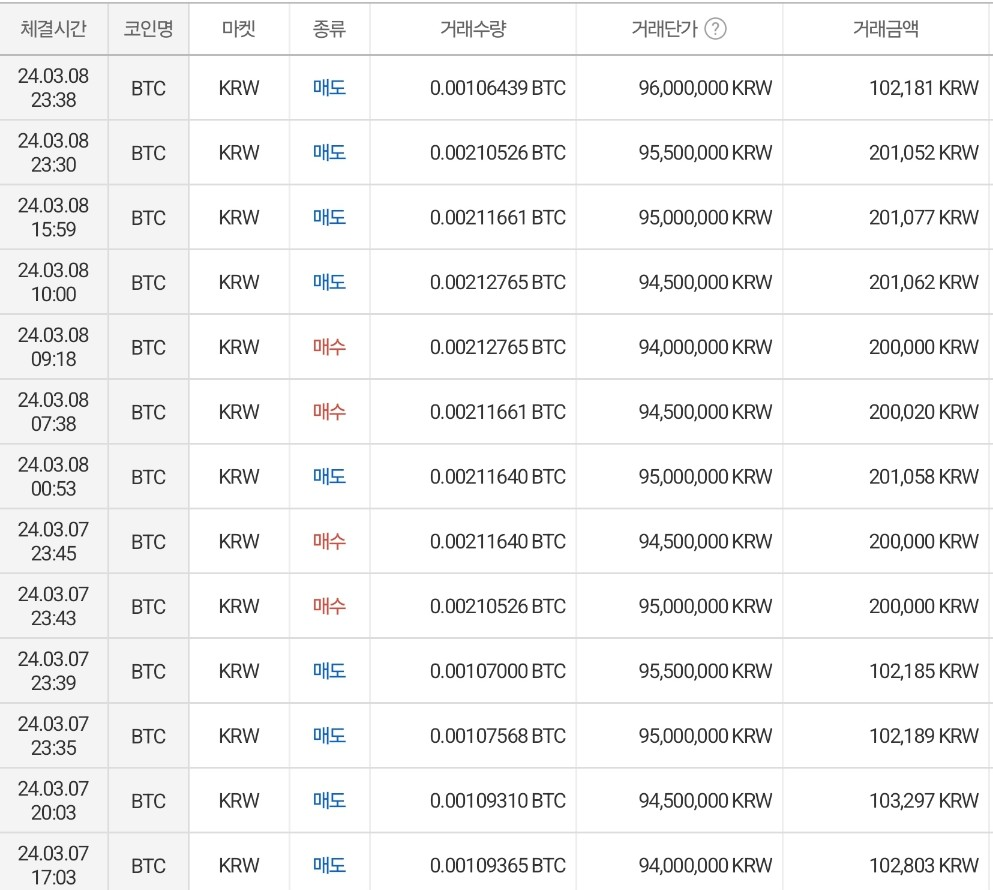Click quantity 0.00107568 BTC
The height and width of the screenshot is (890, 993).
coord(498,736)
